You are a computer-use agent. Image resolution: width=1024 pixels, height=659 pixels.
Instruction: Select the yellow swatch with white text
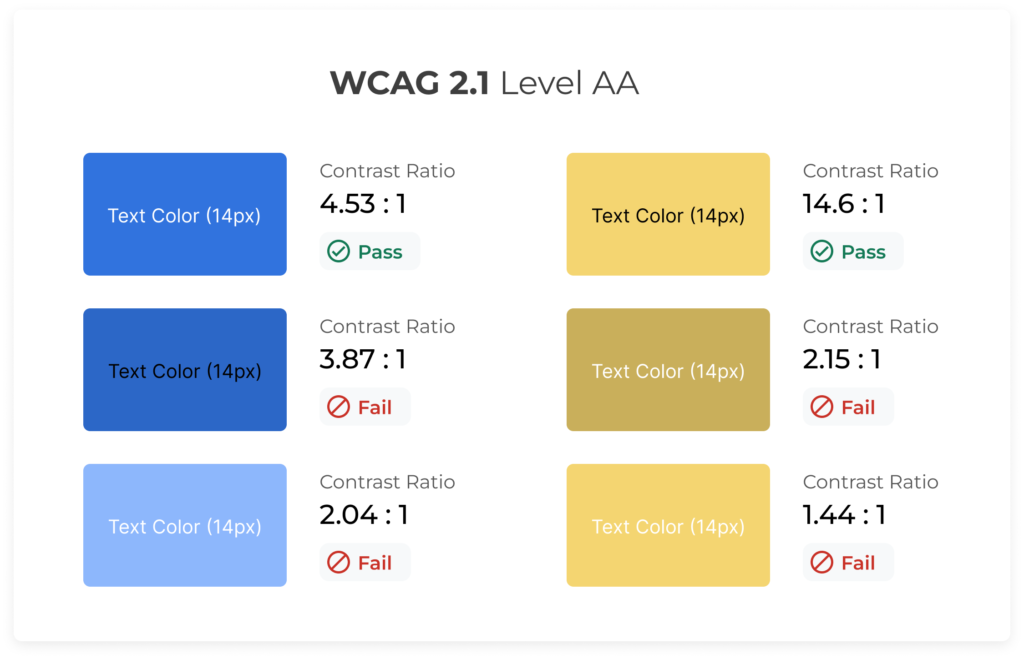click(668, 525)
